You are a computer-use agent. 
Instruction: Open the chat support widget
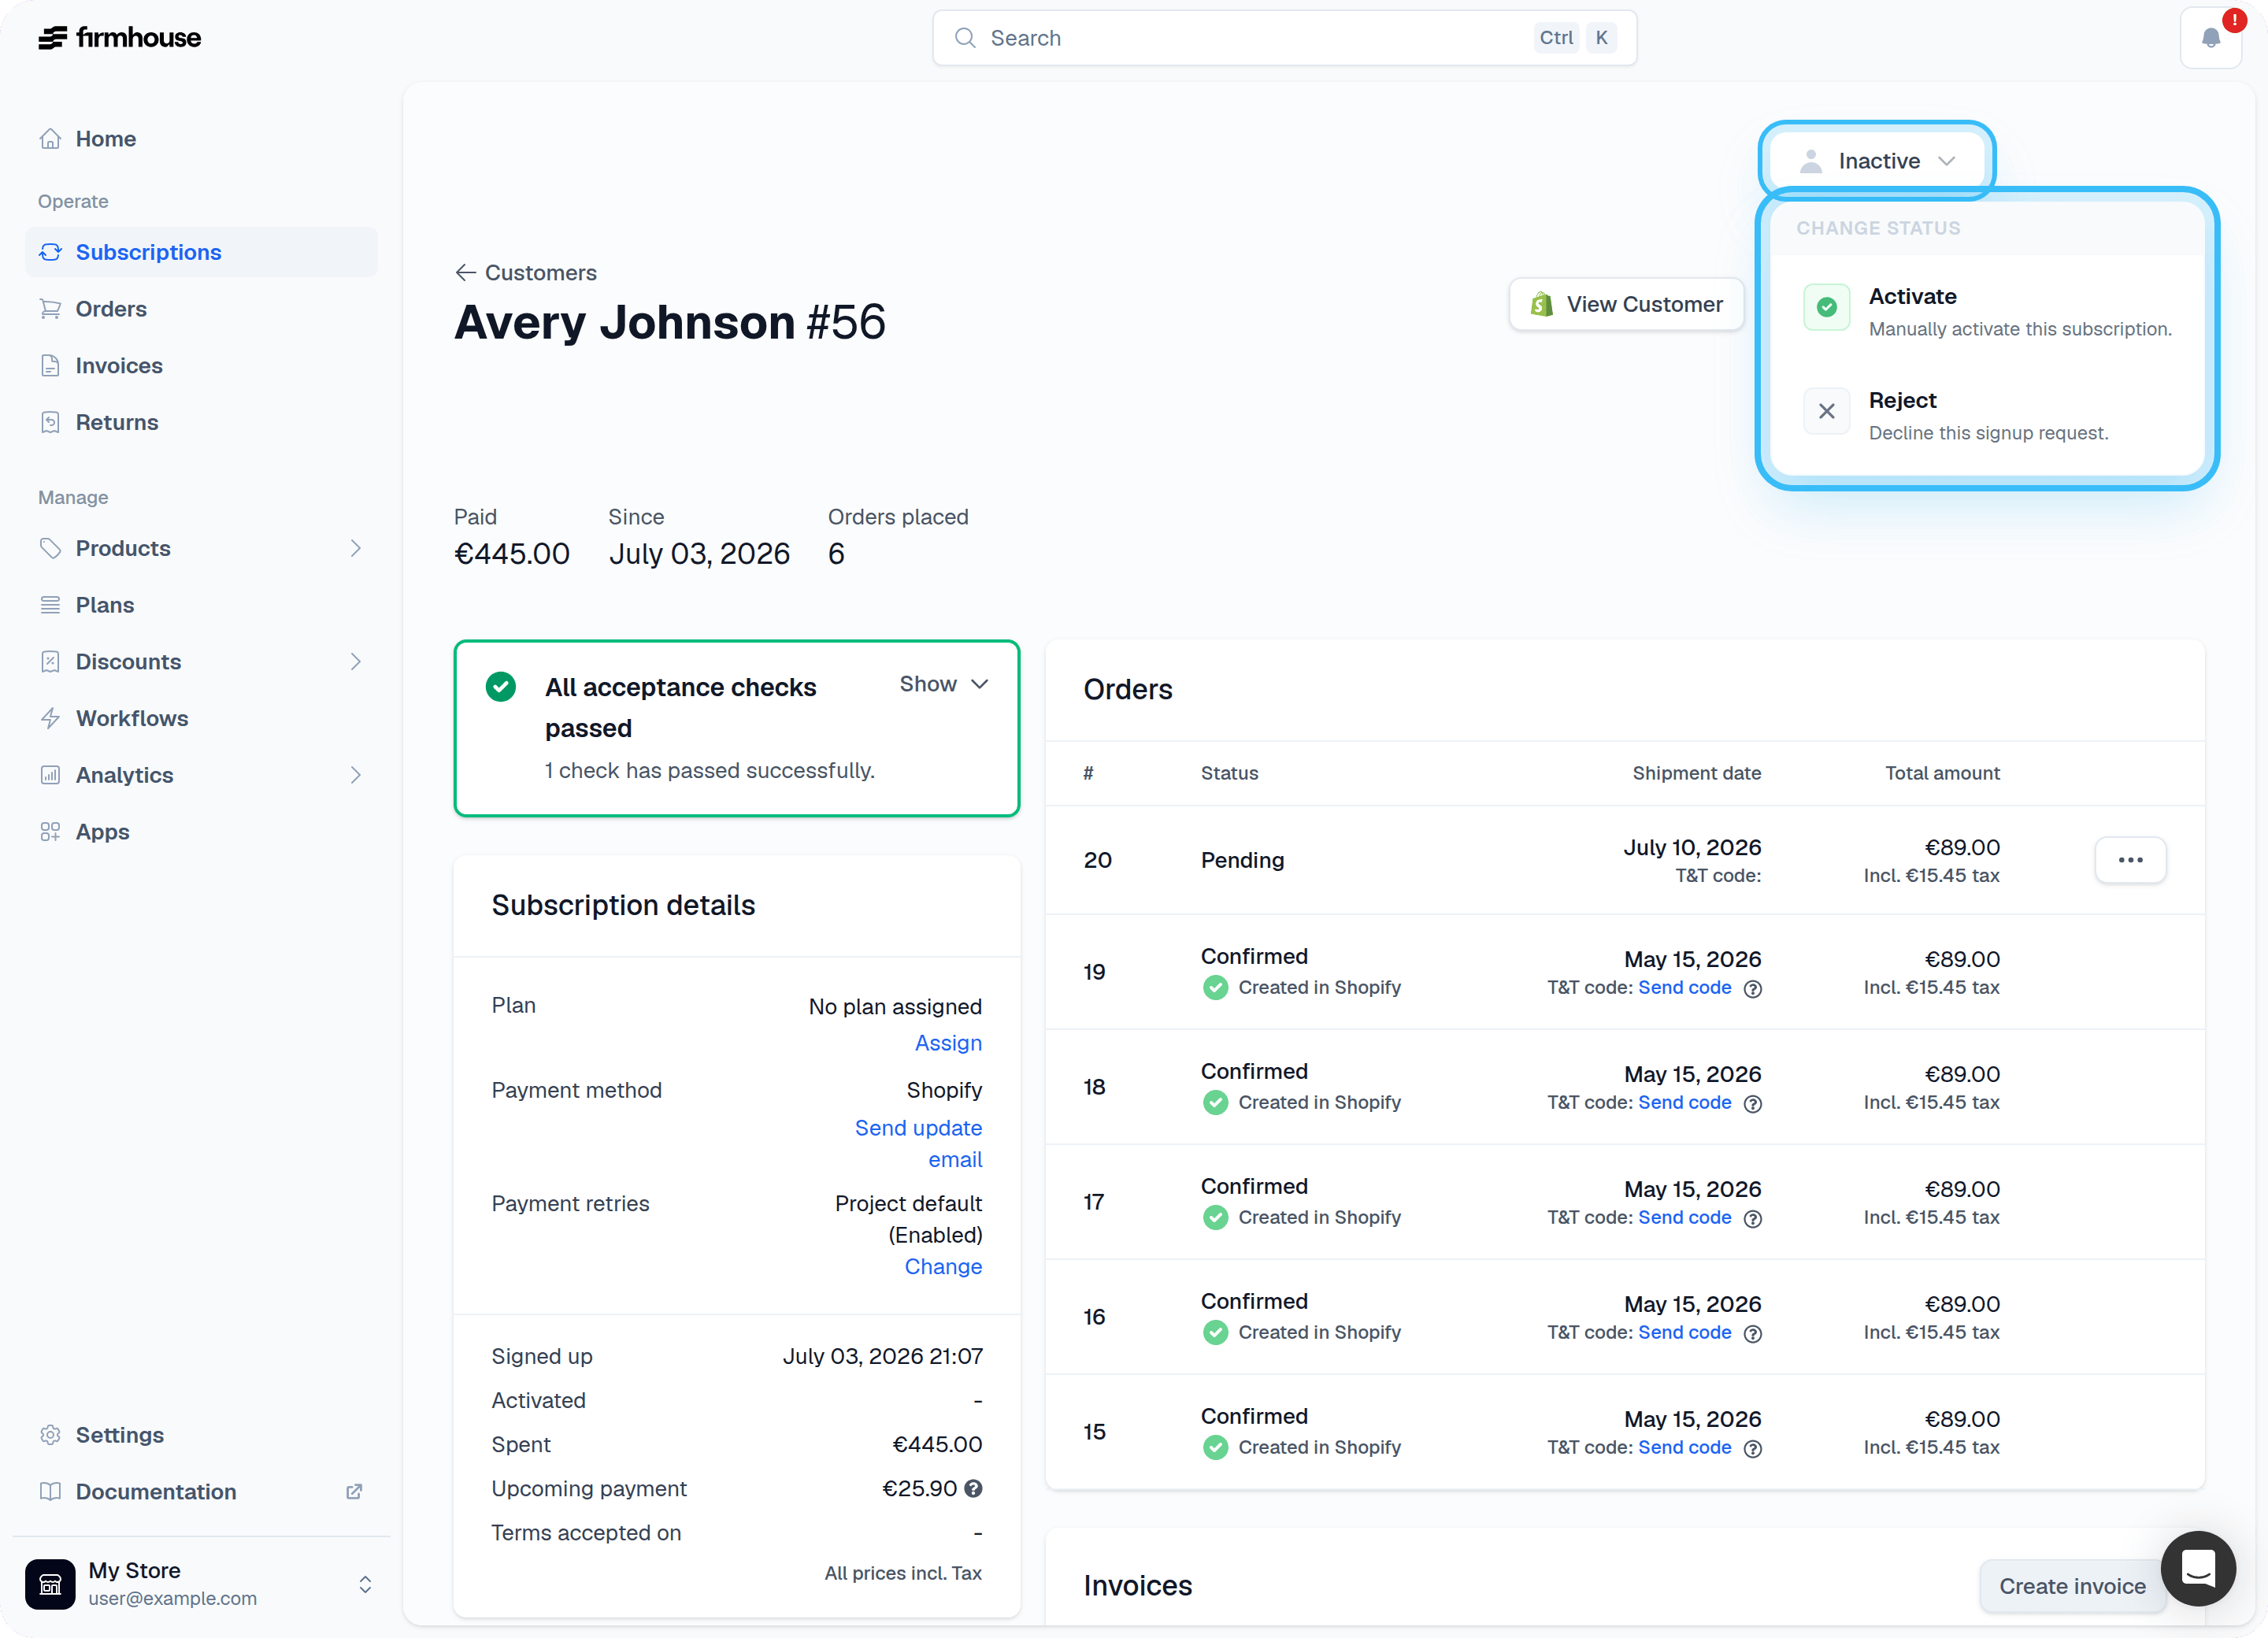(2198, 1568)
